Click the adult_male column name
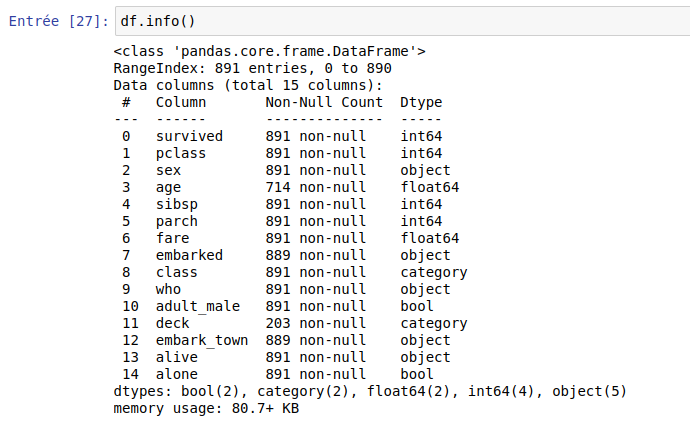 [x=197, y=306]
